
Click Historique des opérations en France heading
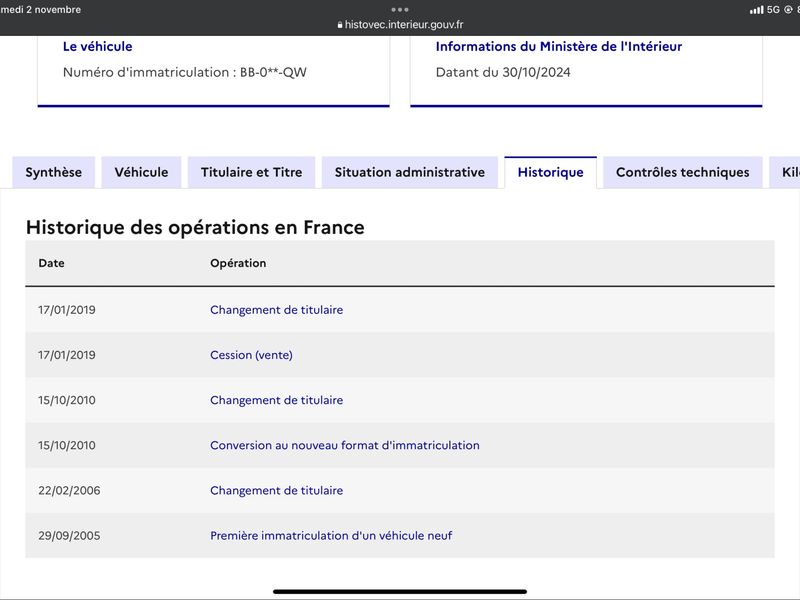(195, 228)
